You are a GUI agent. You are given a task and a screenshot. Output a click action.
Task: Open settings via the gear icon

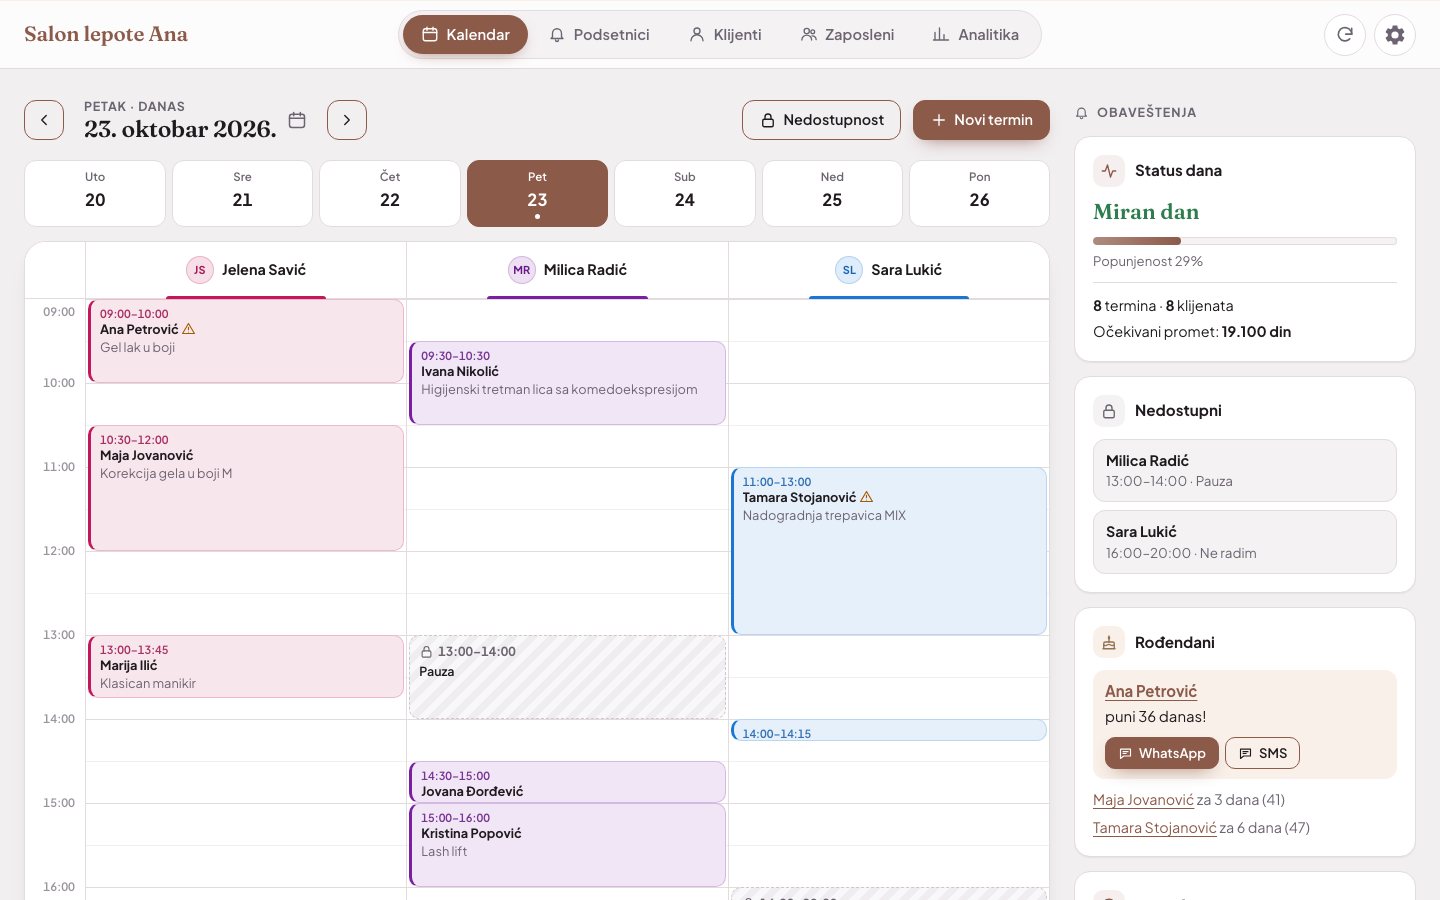point(1395,35)
